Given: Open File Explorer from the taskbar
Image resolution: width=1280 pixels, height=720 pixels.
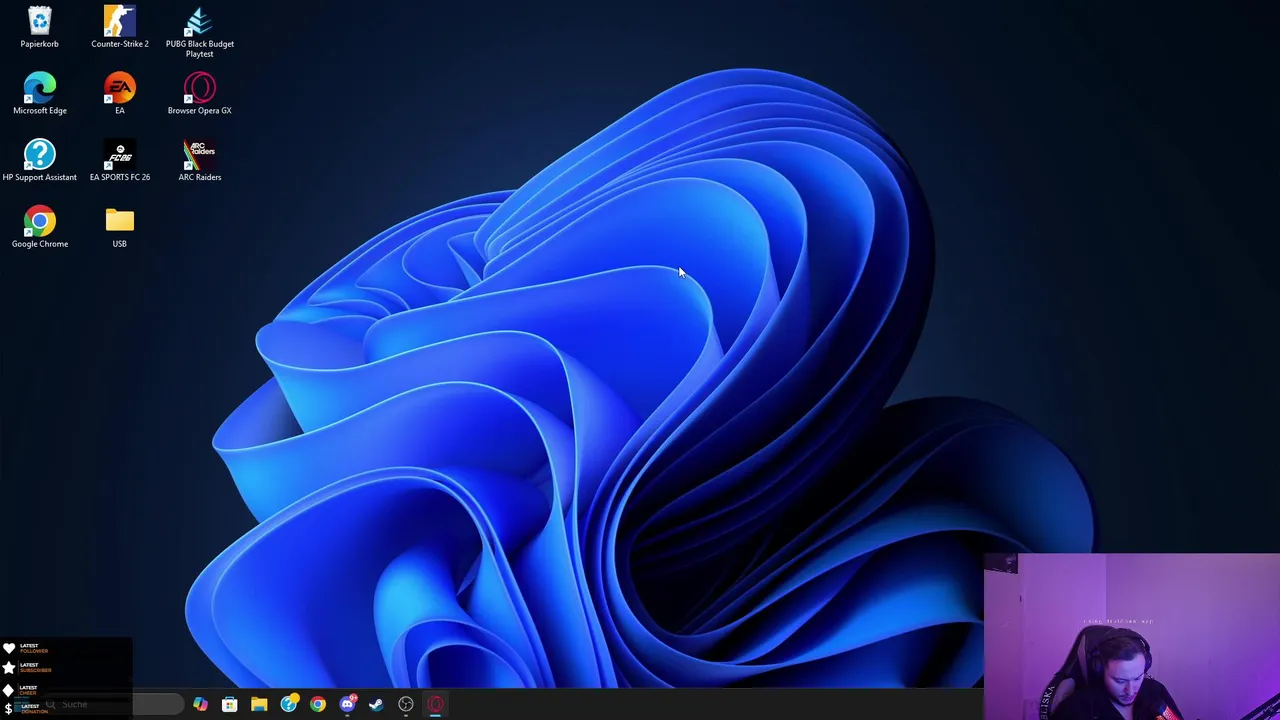Looking at the screenshot, I should tap(259, 704).
